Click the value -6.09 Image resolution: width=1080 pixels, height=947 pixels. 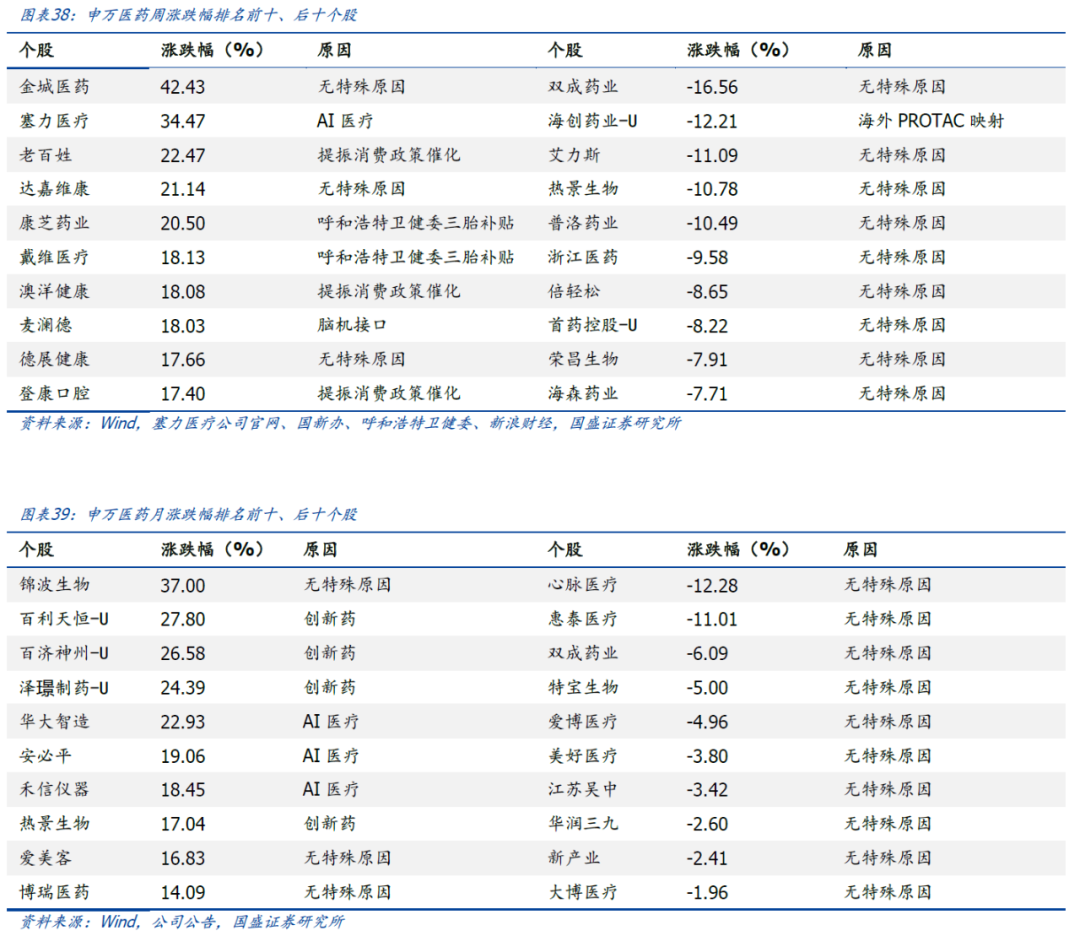tap(707, 654)
